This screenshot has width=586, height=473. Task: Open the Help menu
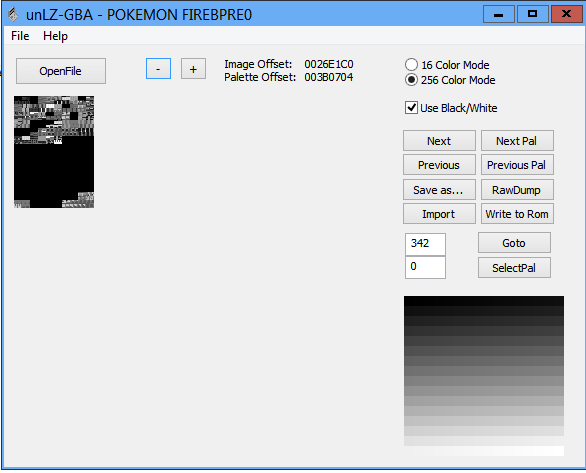pos(55,36)
